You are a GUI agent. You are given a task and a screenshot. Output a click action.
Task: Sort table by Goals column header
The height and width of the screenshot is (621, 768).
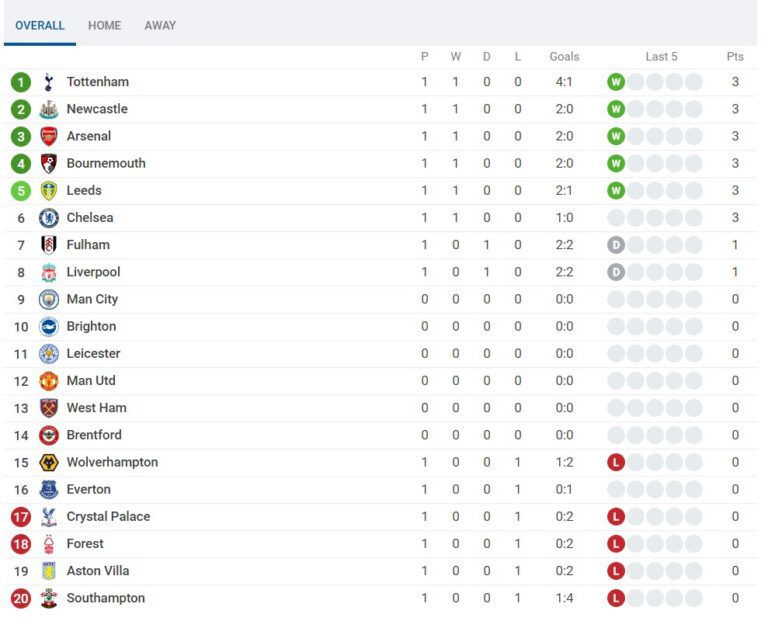click(x=564, y=57)
